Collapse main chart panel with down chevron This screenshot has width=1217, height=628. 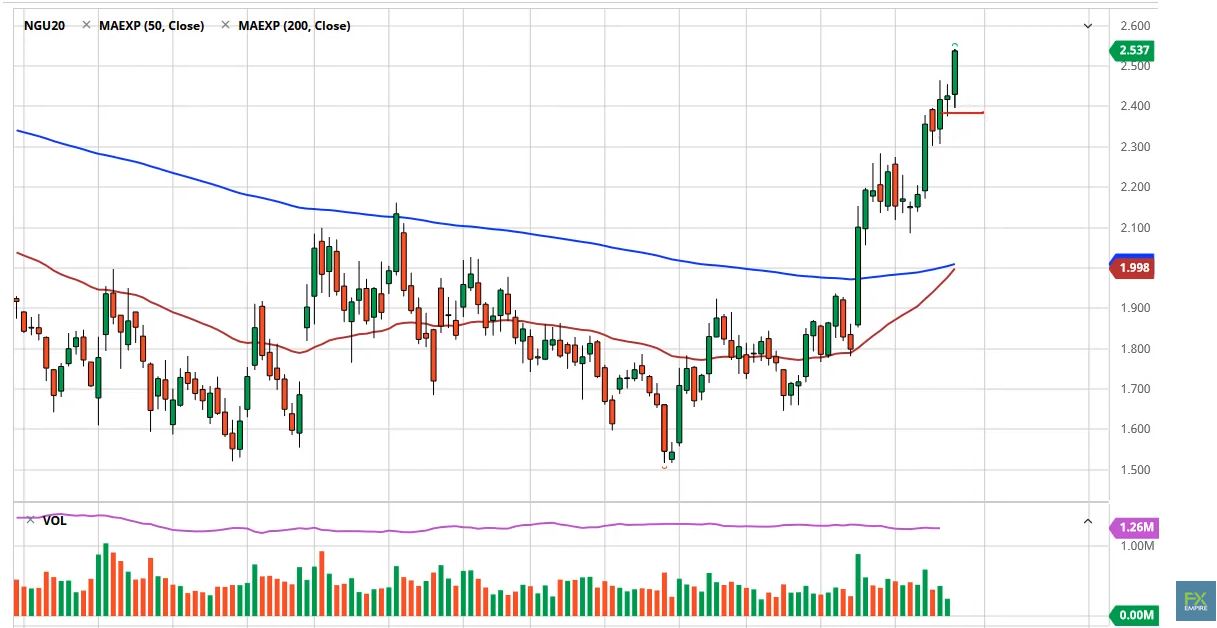[x=1088, y=26]
